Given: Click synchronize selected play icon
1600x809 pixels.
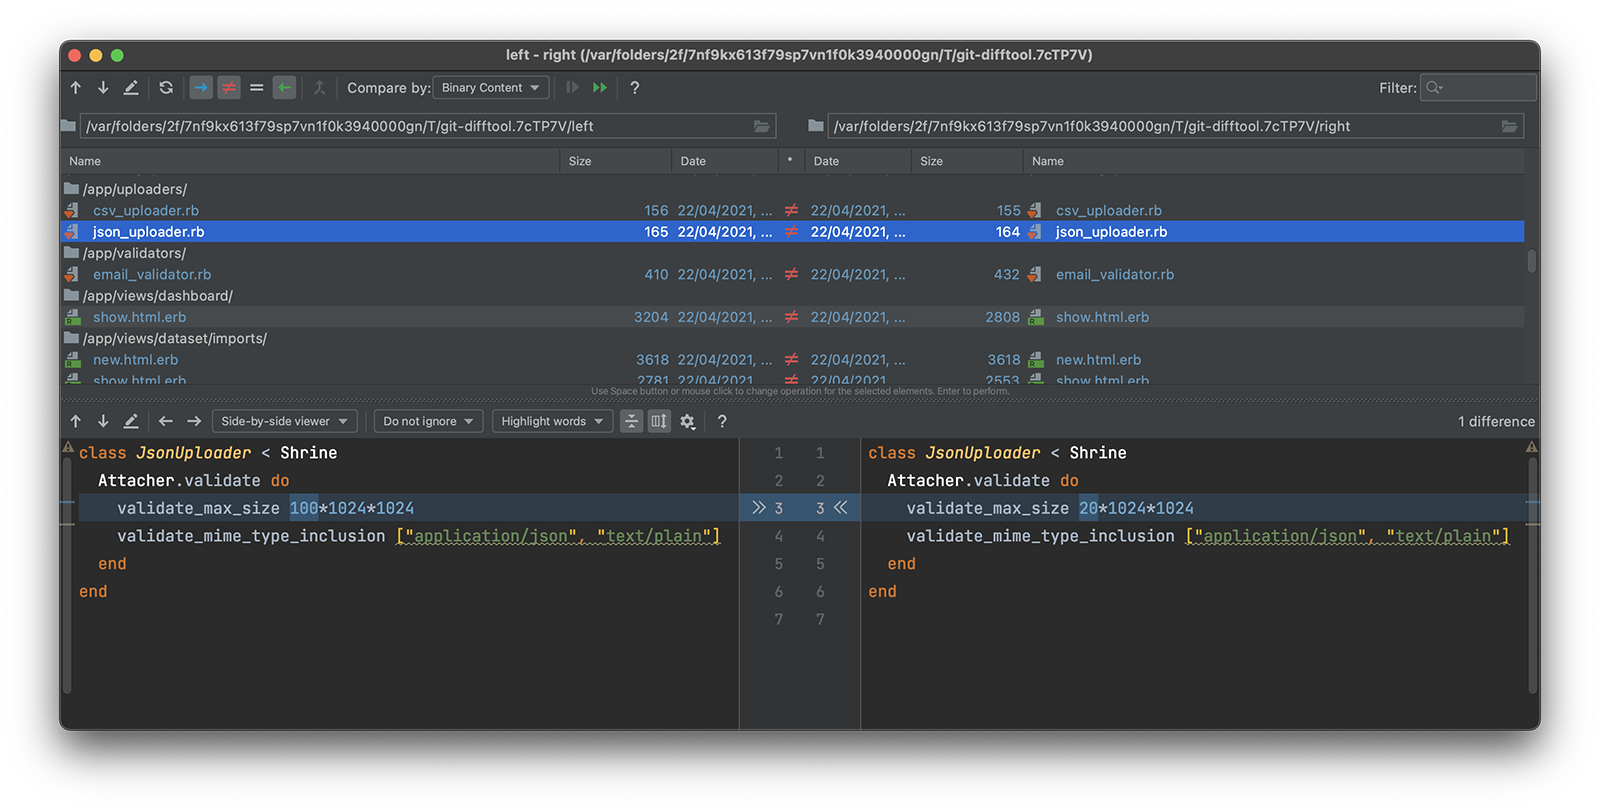Looking at the screenshot, I should coord(572,88).
